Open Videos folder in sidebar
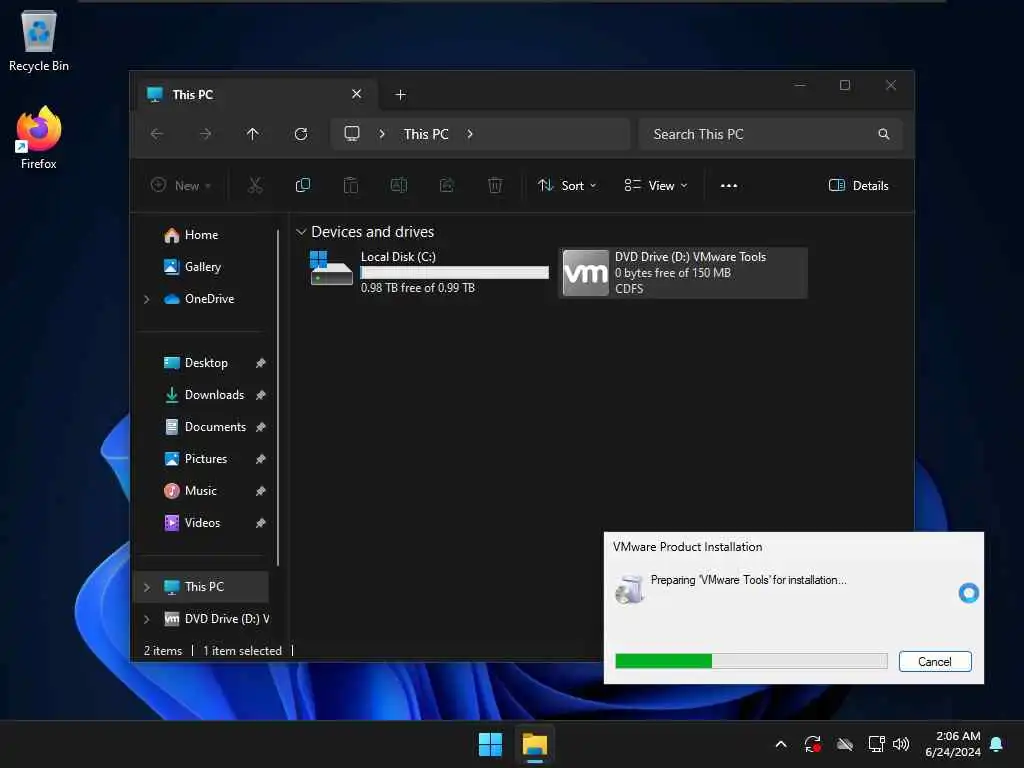The height and width of the screenshot is (768, 1024). tap(201, 523)
